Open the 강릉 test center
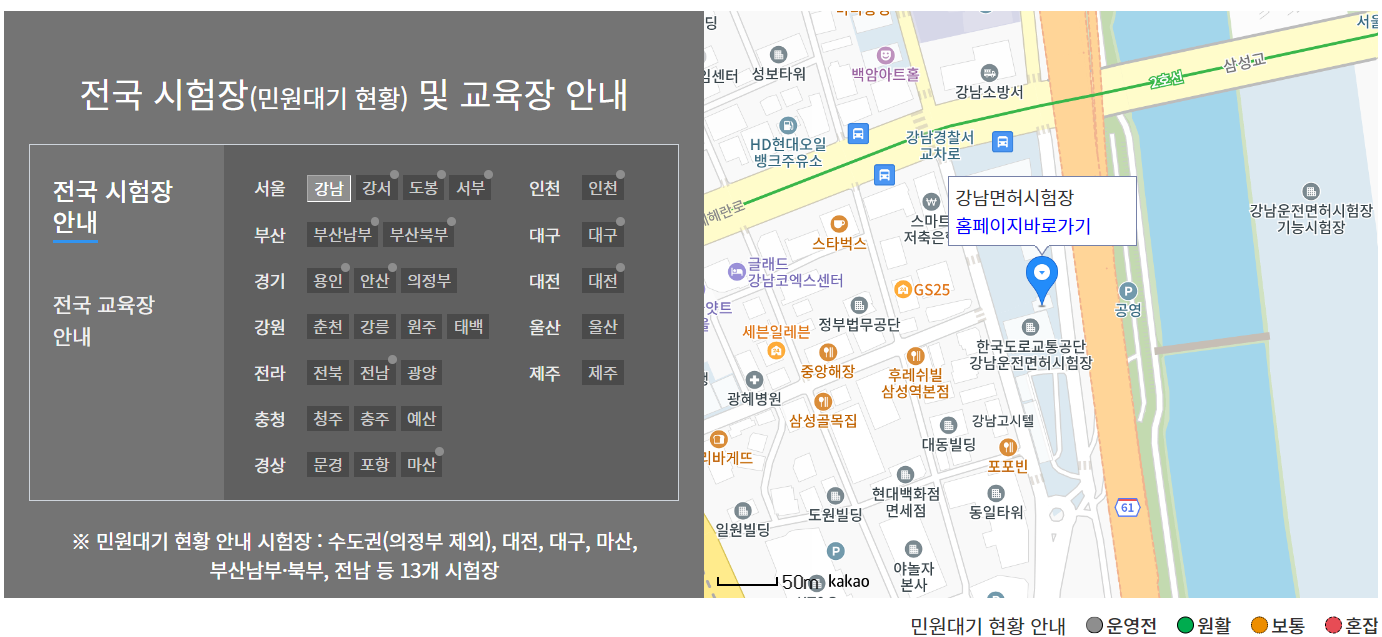 (x=375, y=327)
